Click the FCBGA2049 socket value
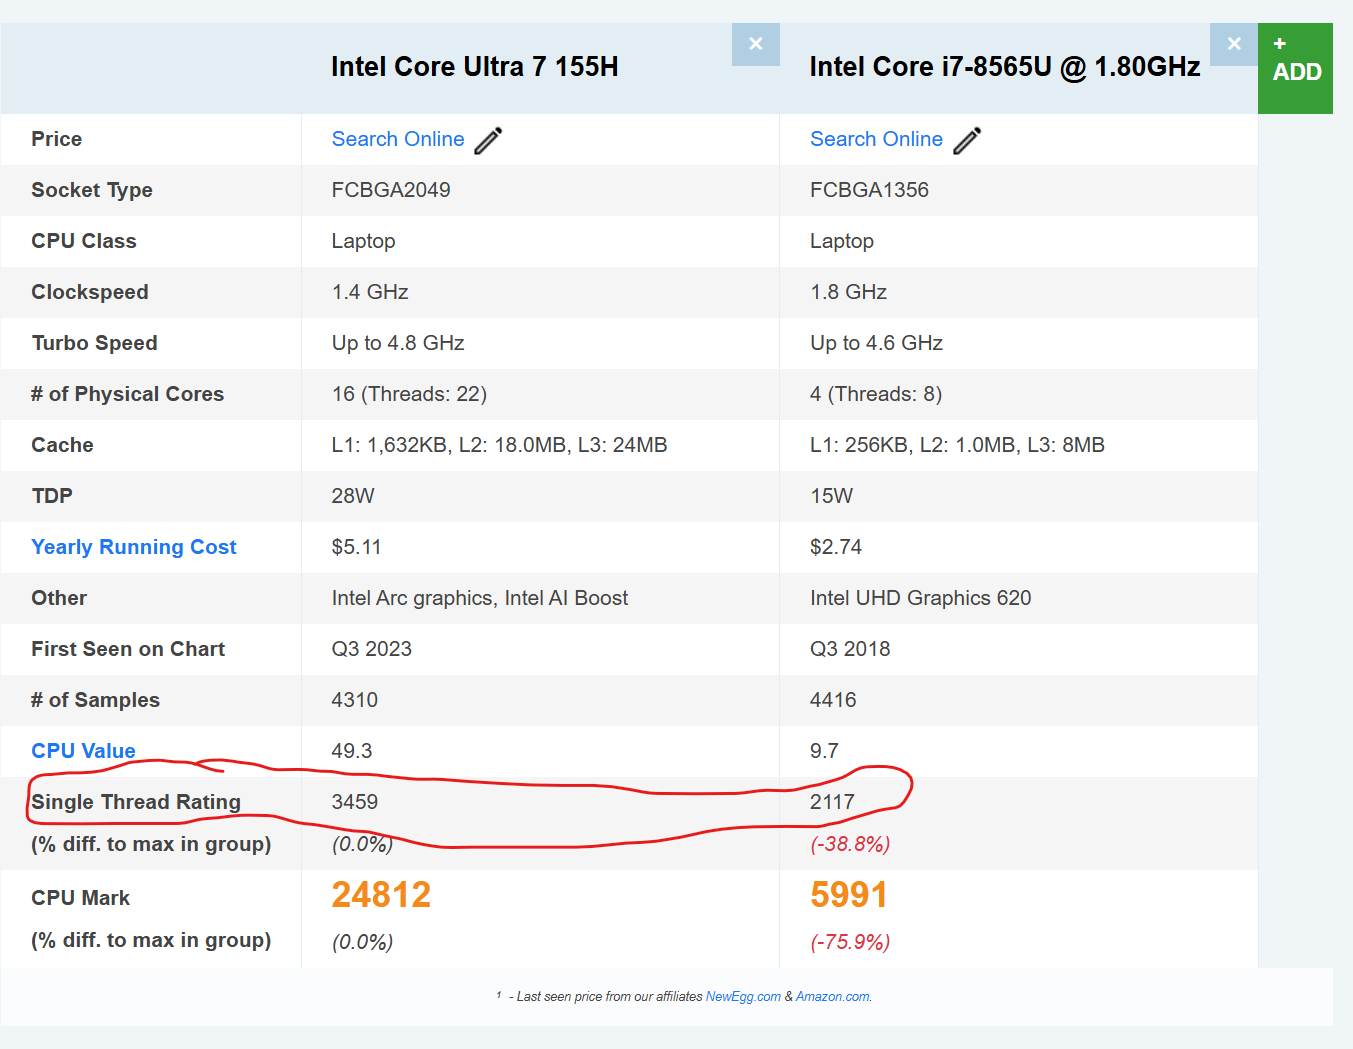This screenshot has width=1353, height=1049. point(391,190)
